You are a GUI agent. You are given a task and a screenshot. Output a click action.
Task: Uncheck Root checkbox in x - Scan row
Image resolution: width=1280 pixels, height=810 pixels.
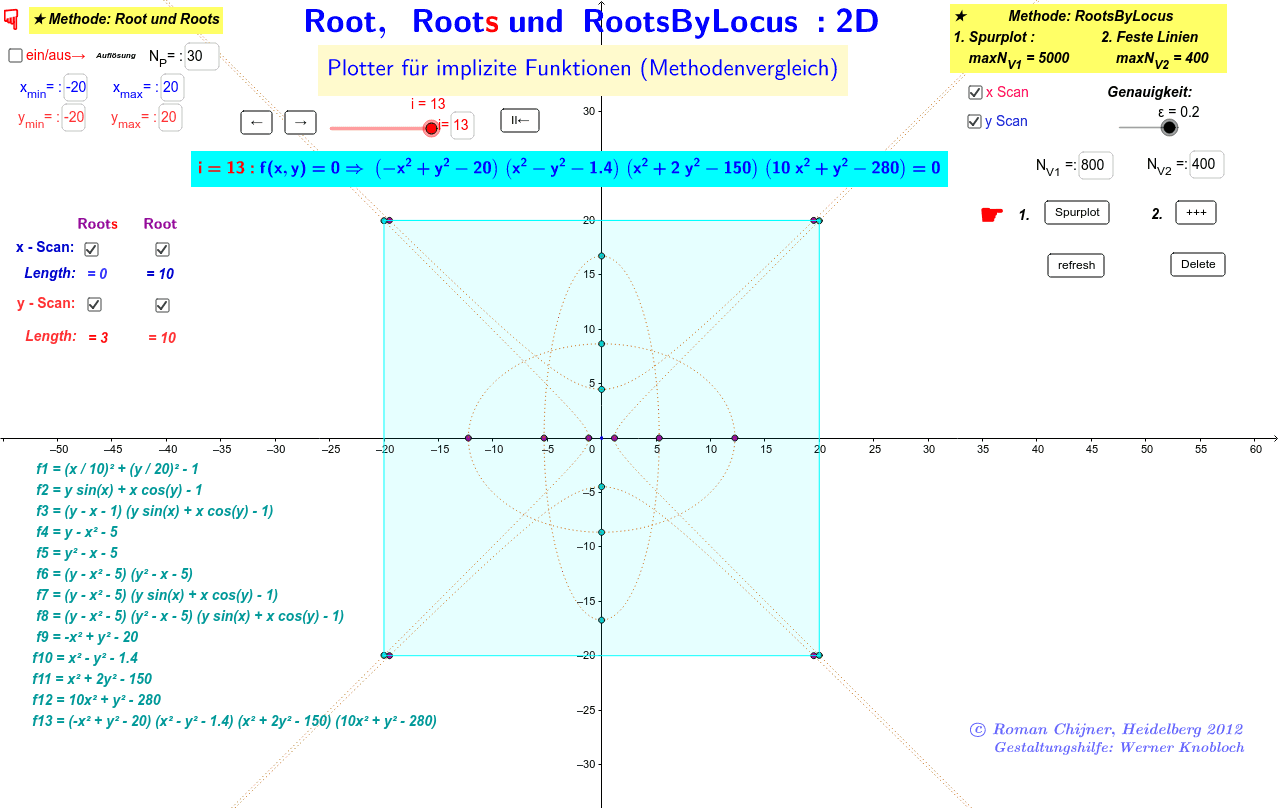pyautogui.click(x=162, y=249)
